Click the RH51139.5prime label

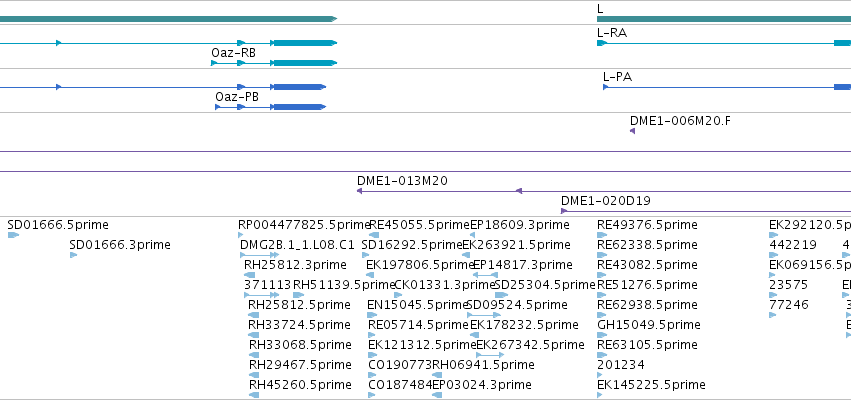344,285
